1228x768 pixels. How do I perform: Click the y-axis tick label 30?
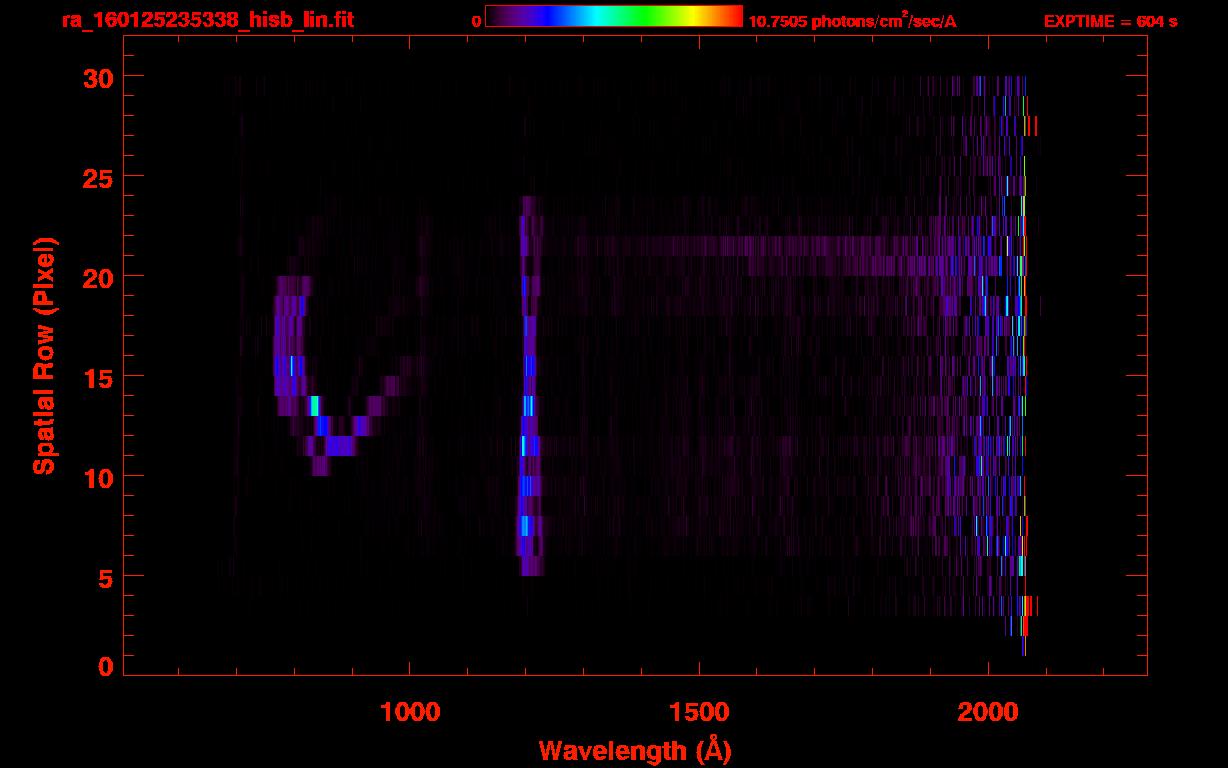98,77
